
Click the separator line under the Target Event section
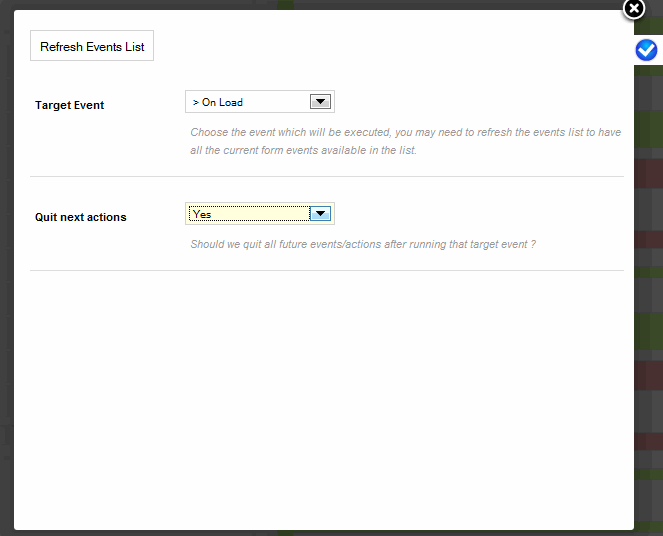327,176
